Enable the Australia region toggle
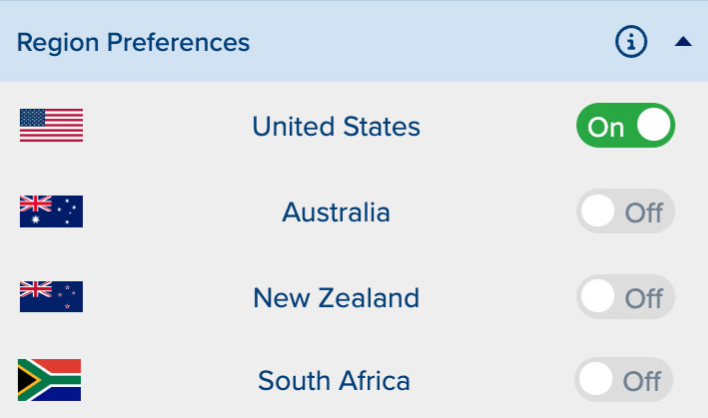The width and height of the screenshot is (708, 418). click(x=626, y=211)
